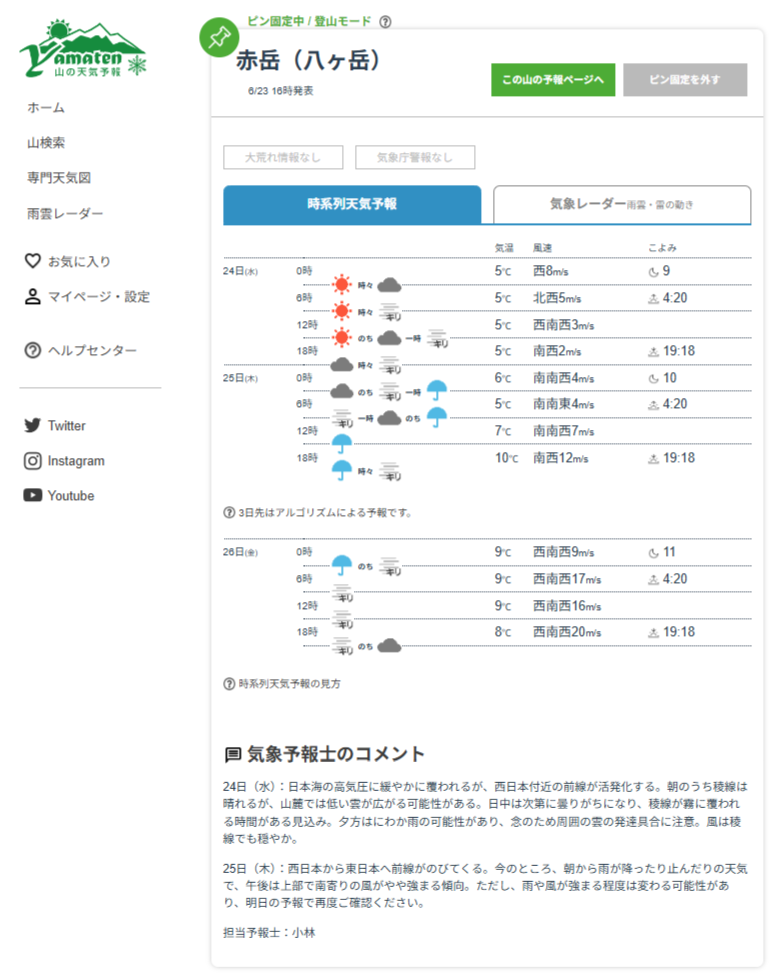Click 気温 column header
The image size is (778, 979).
pos(504,248)
